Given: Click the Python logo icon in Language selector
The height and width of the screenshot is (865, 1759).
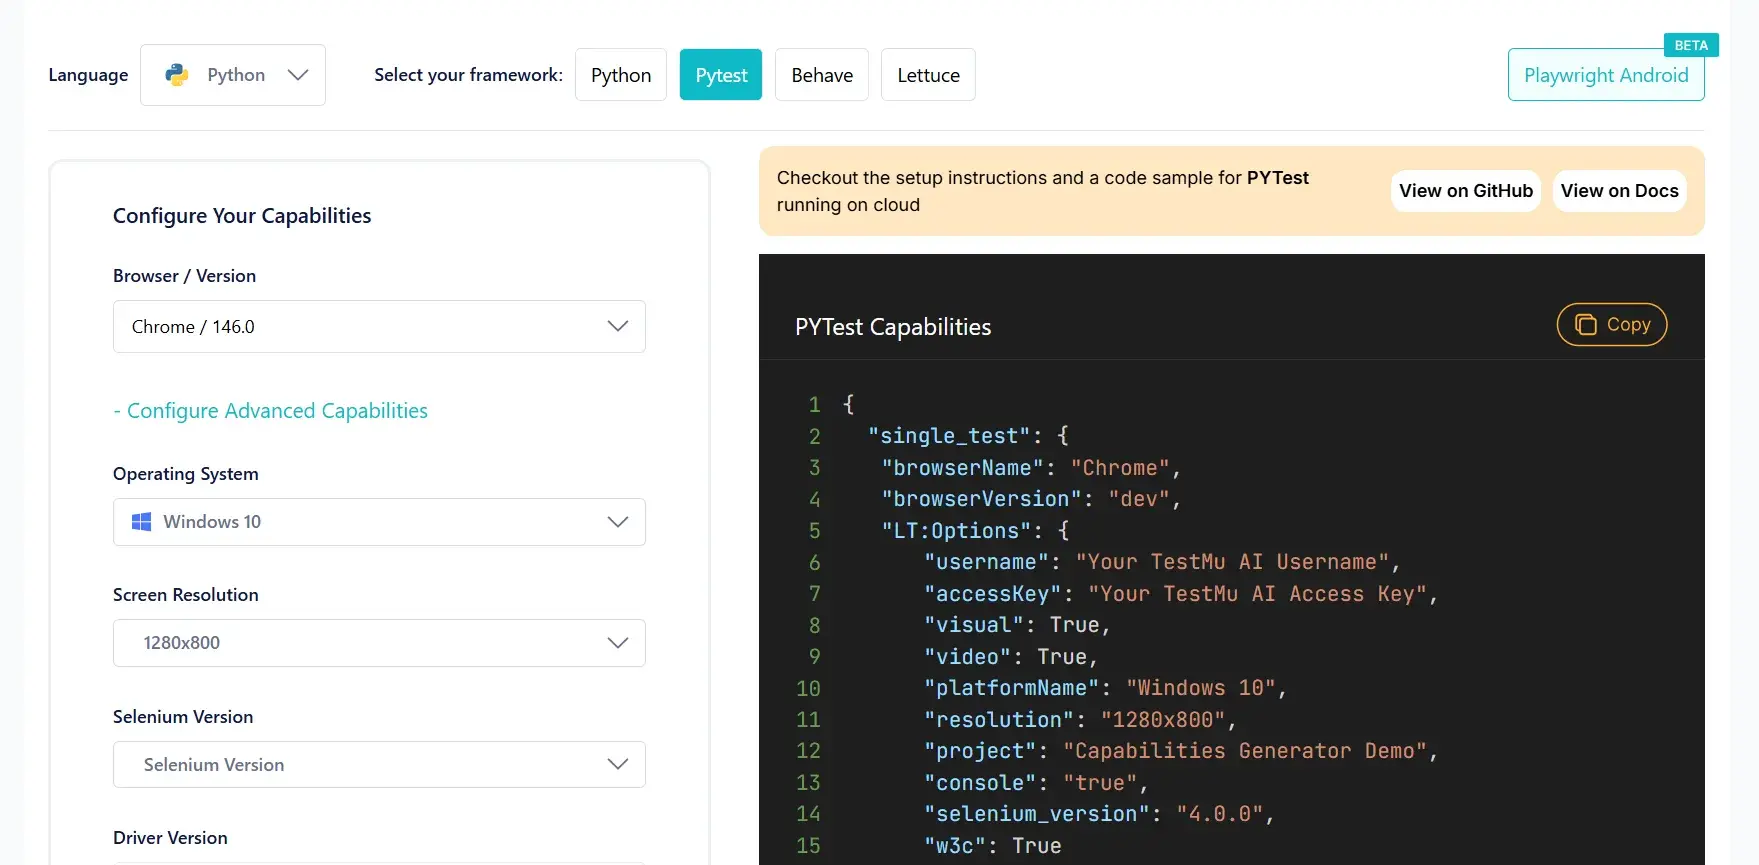Looking at the screenshot, I should 177,75.
